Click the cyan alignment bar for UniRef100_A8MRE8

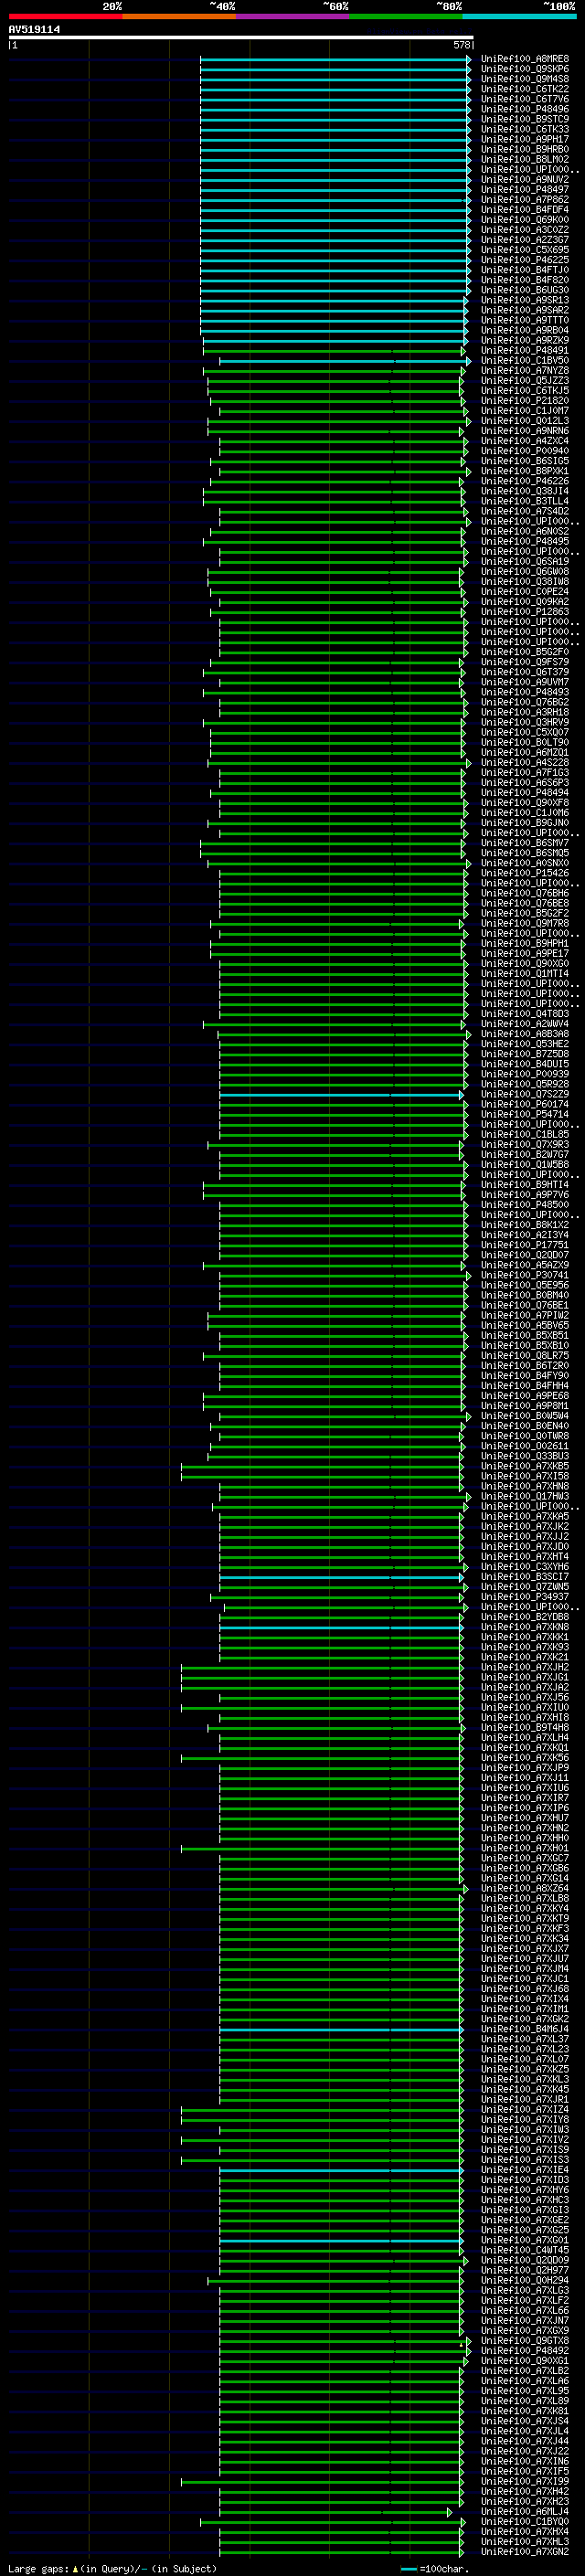335,60
